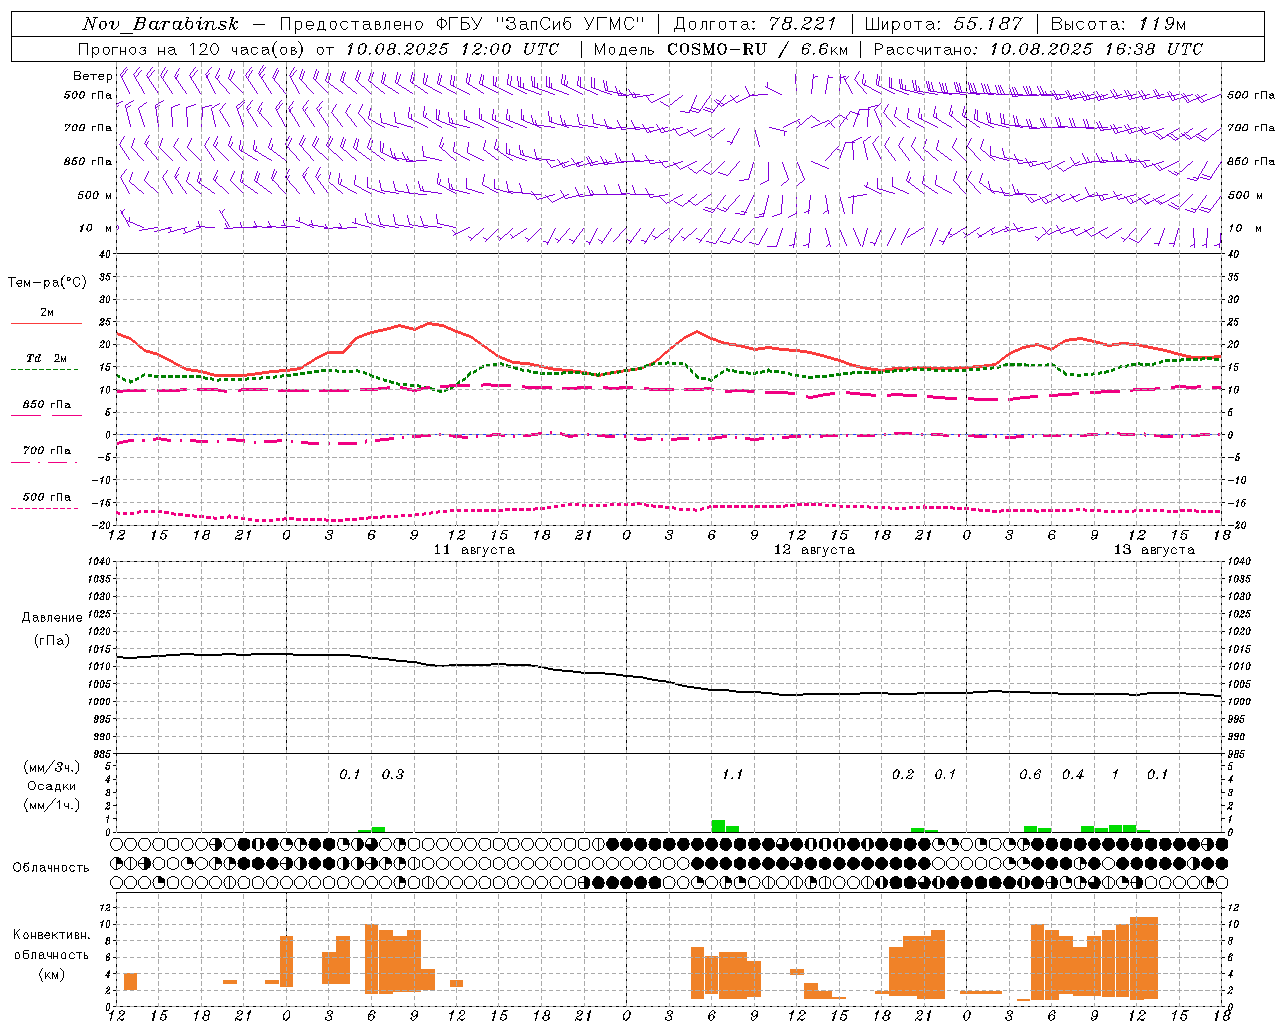Click "Прогноз на 120 часа(ов)" forecast text

pyautogui.click(x=193, y=49)
